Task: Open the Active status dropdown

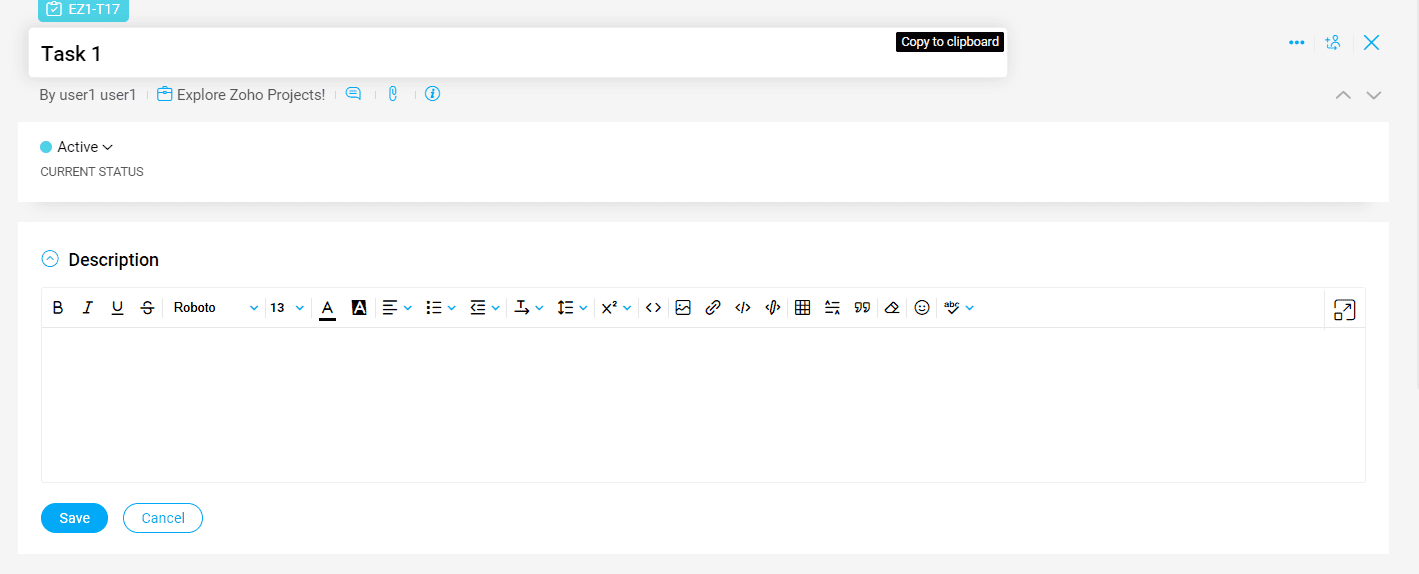Action: click(77, 147)
